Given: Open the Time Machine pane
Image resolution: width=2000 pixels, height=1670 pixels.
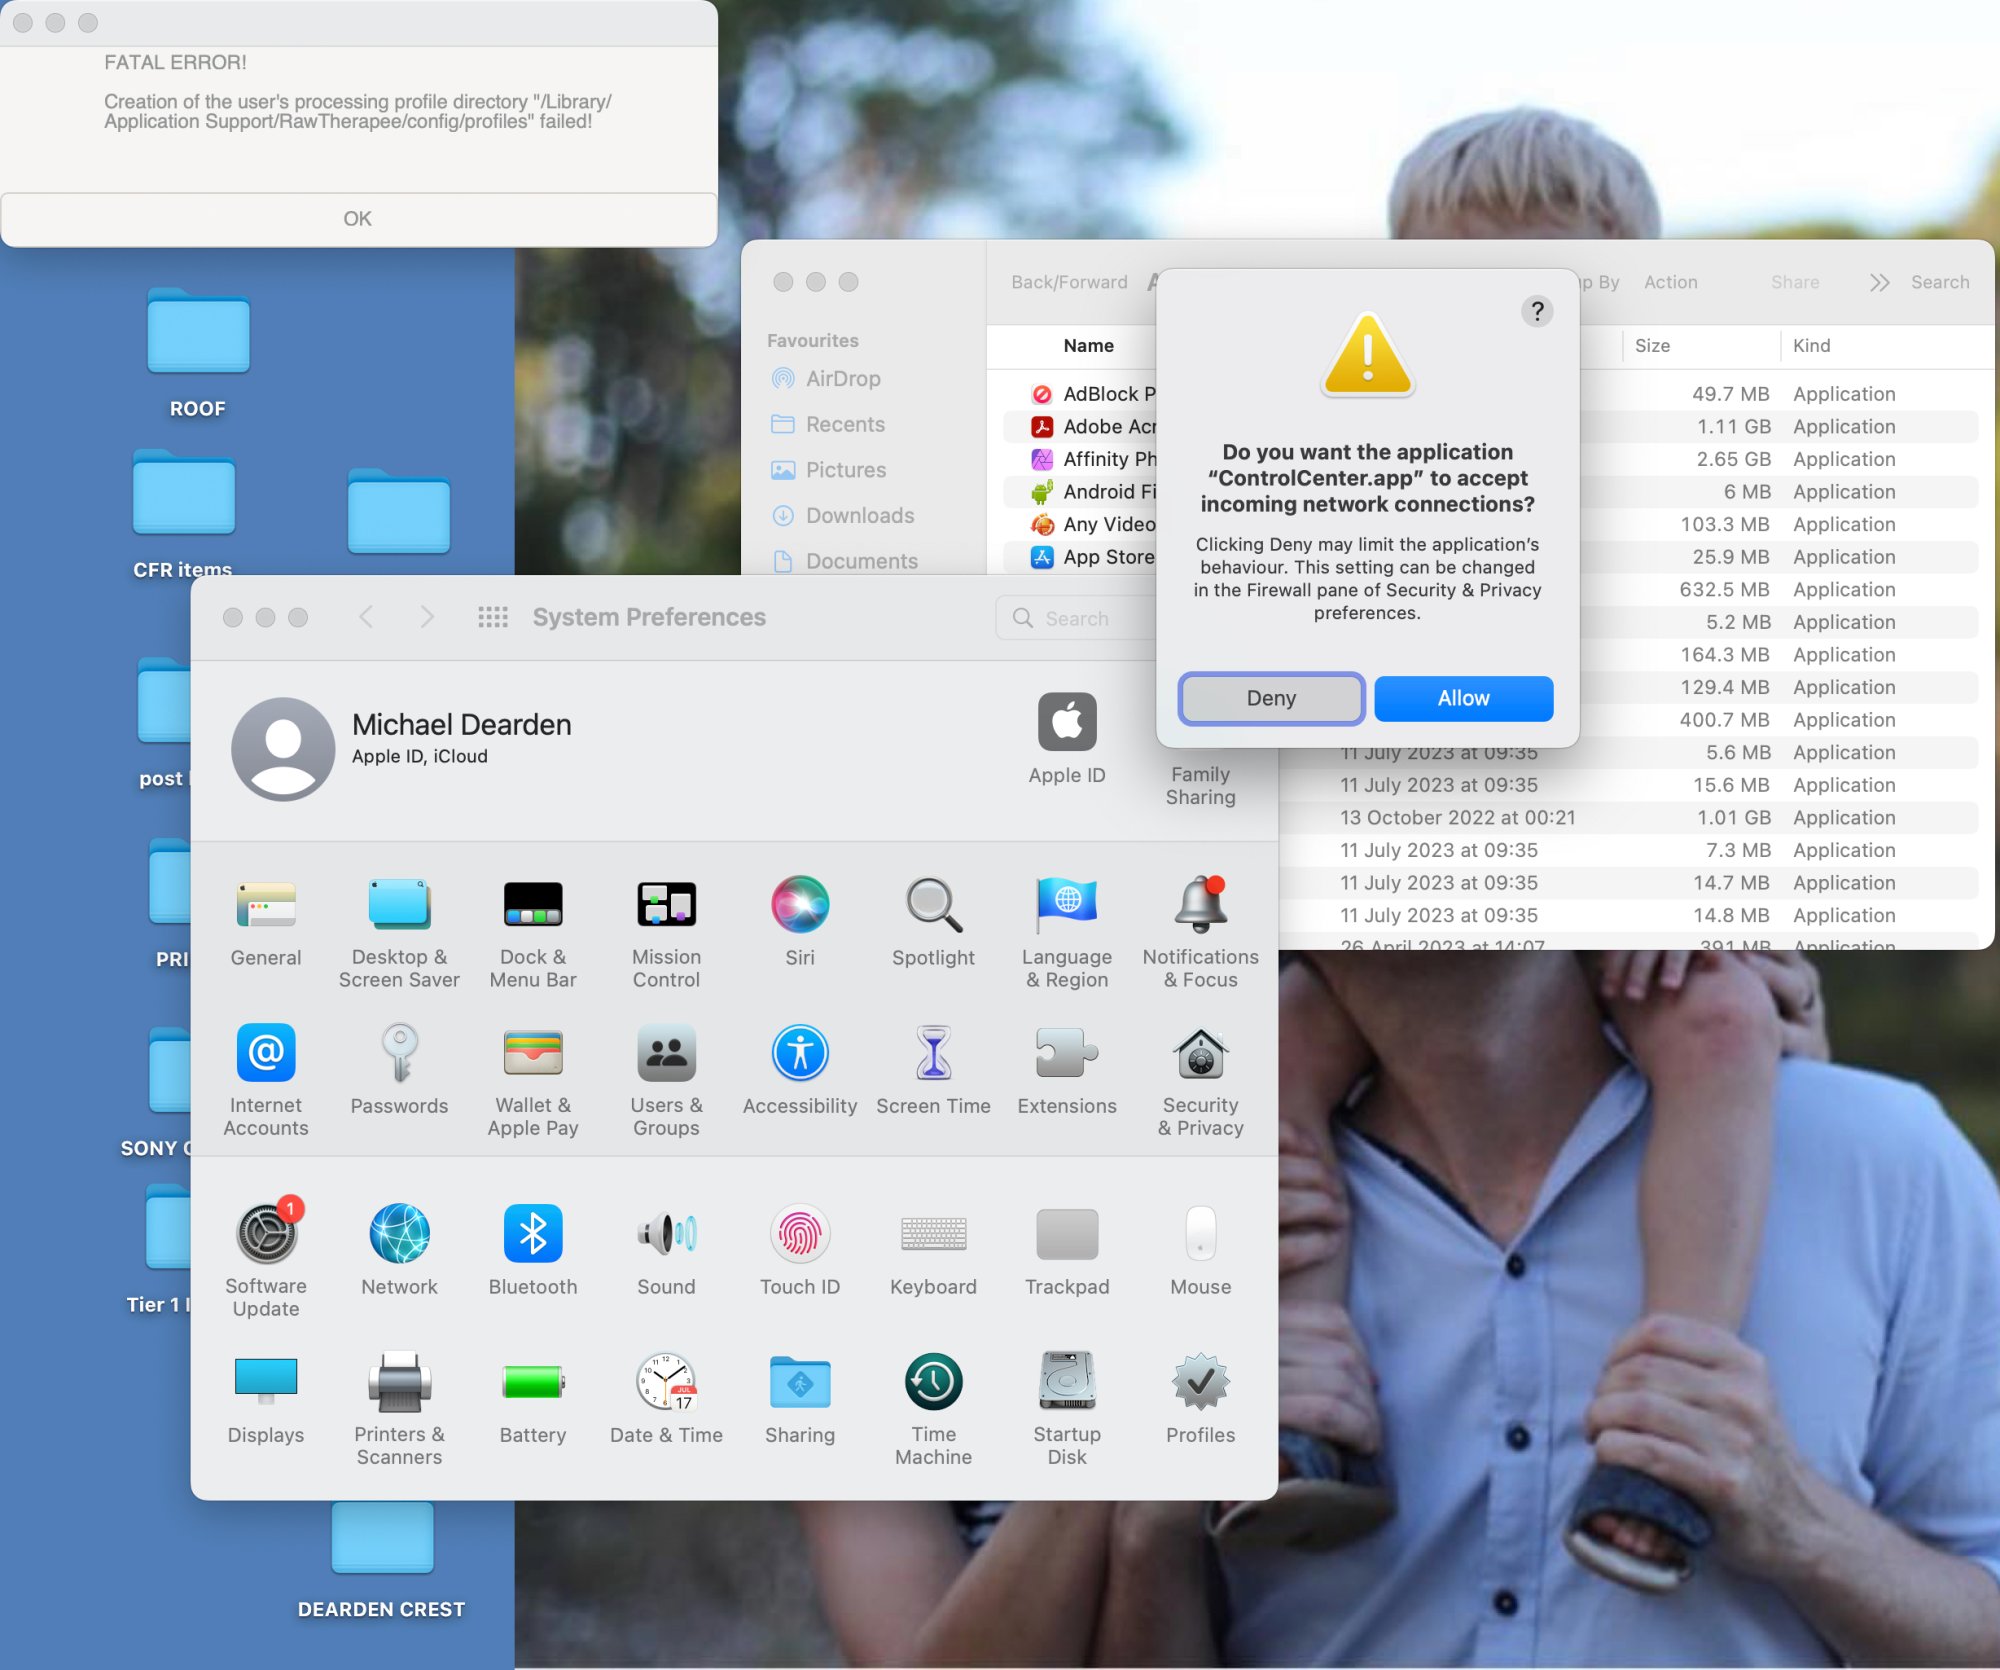Looking at the screenshot, I should pos(933,1383).
